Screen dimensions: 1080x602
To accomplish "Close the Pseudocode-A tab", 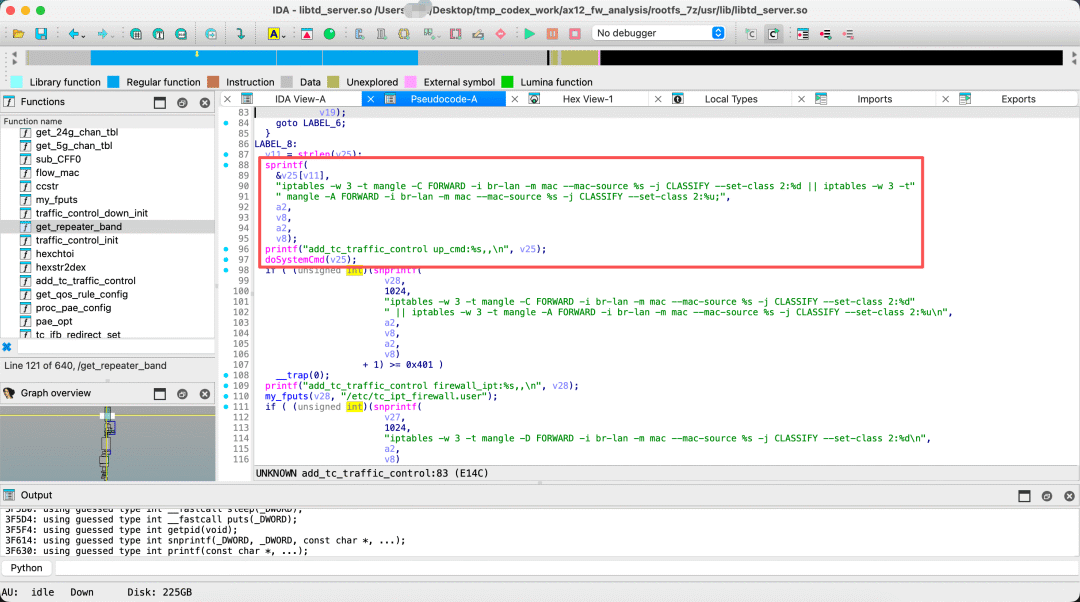I will [x=371, y=99].
